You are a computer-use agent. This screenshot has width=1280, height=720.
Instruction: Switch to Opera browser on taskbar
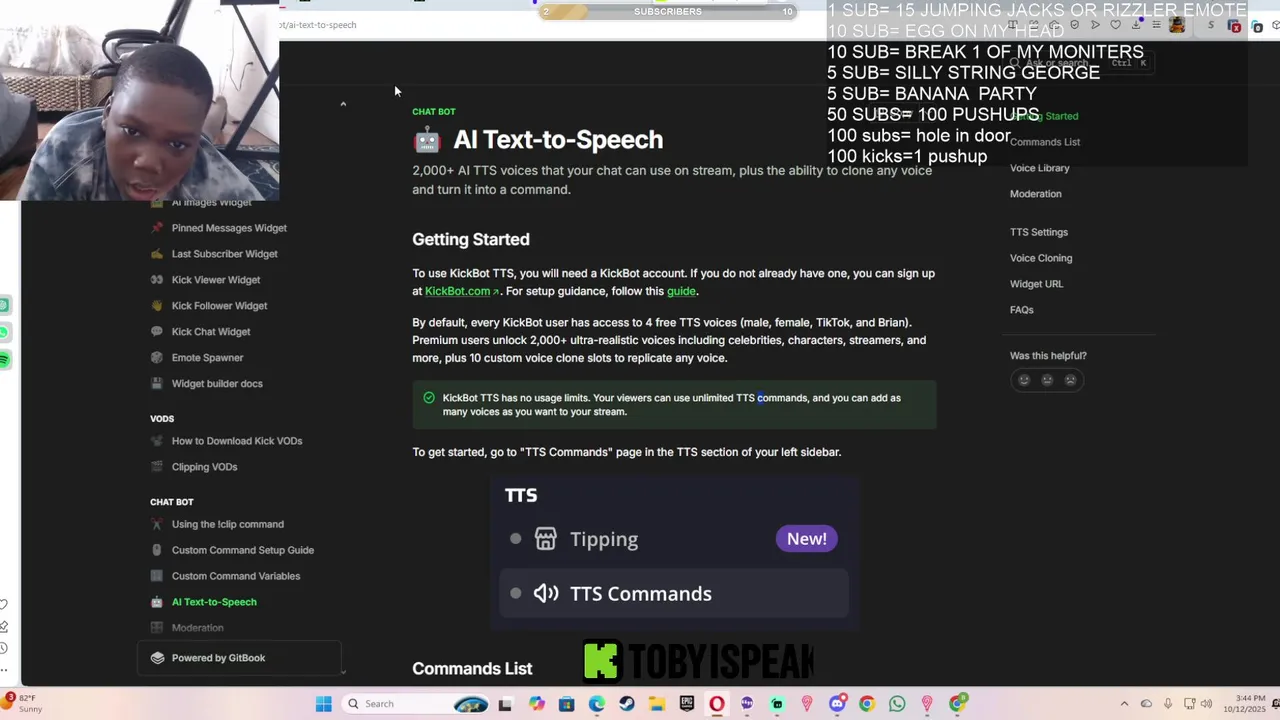(717, 704)
